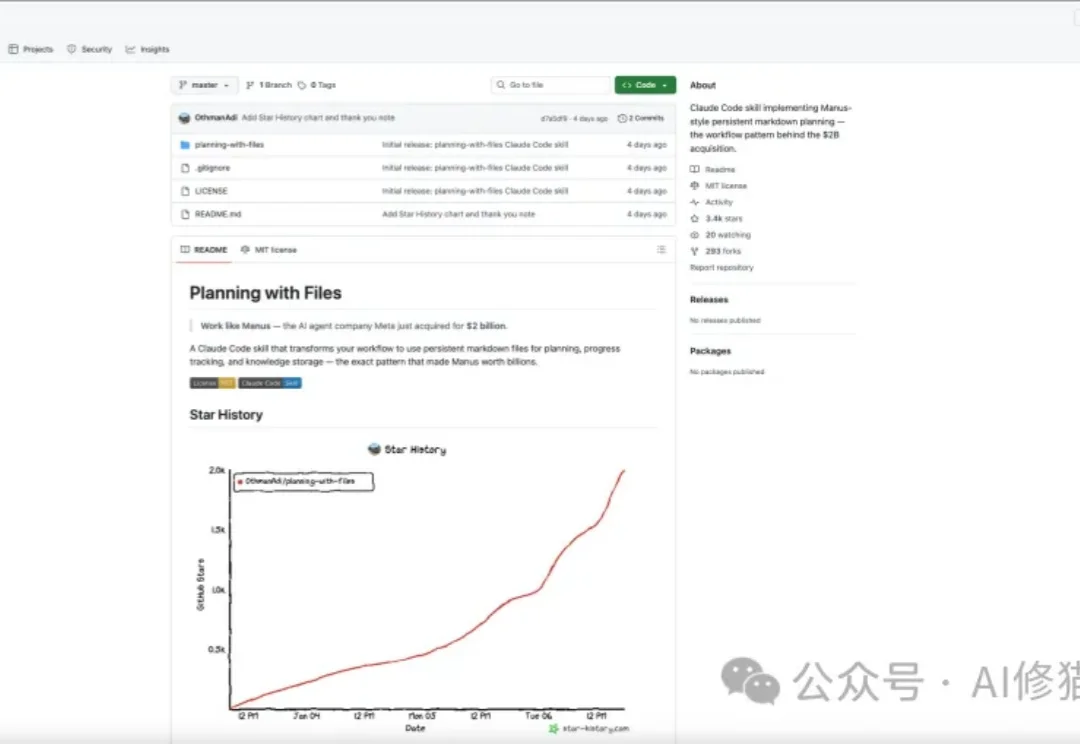Click the stars count star icon
This screenshot has width=1080, height=744.
pyautogui.click(x=695, y=218)
